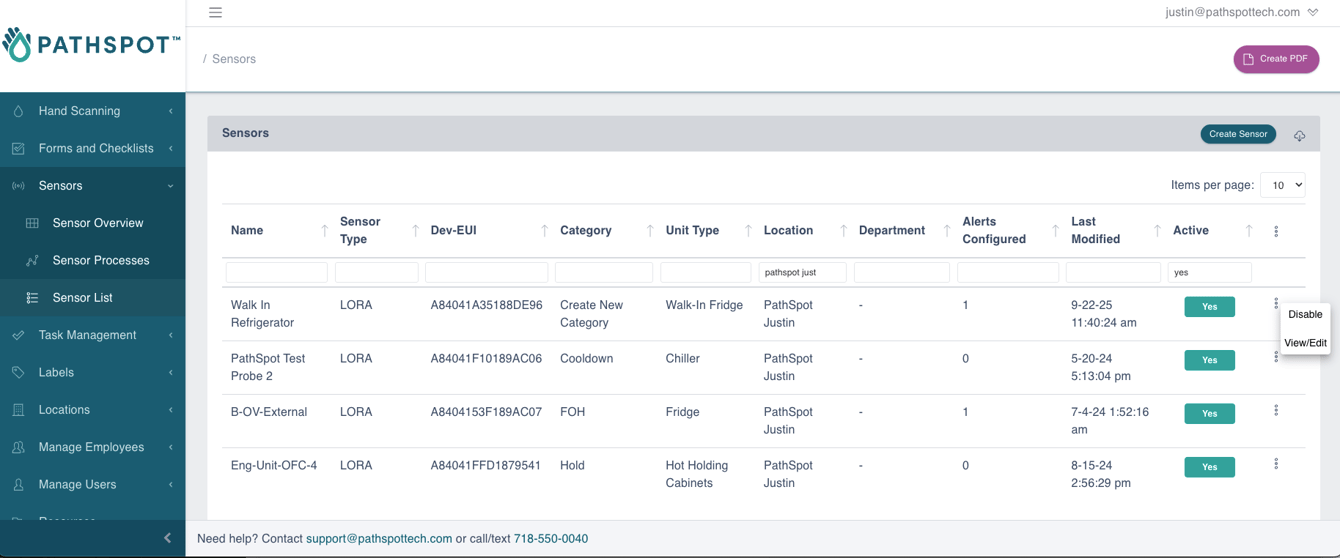Open row actions for B-OV-External sensor

pyautogui.click(x=1276, y=411)
